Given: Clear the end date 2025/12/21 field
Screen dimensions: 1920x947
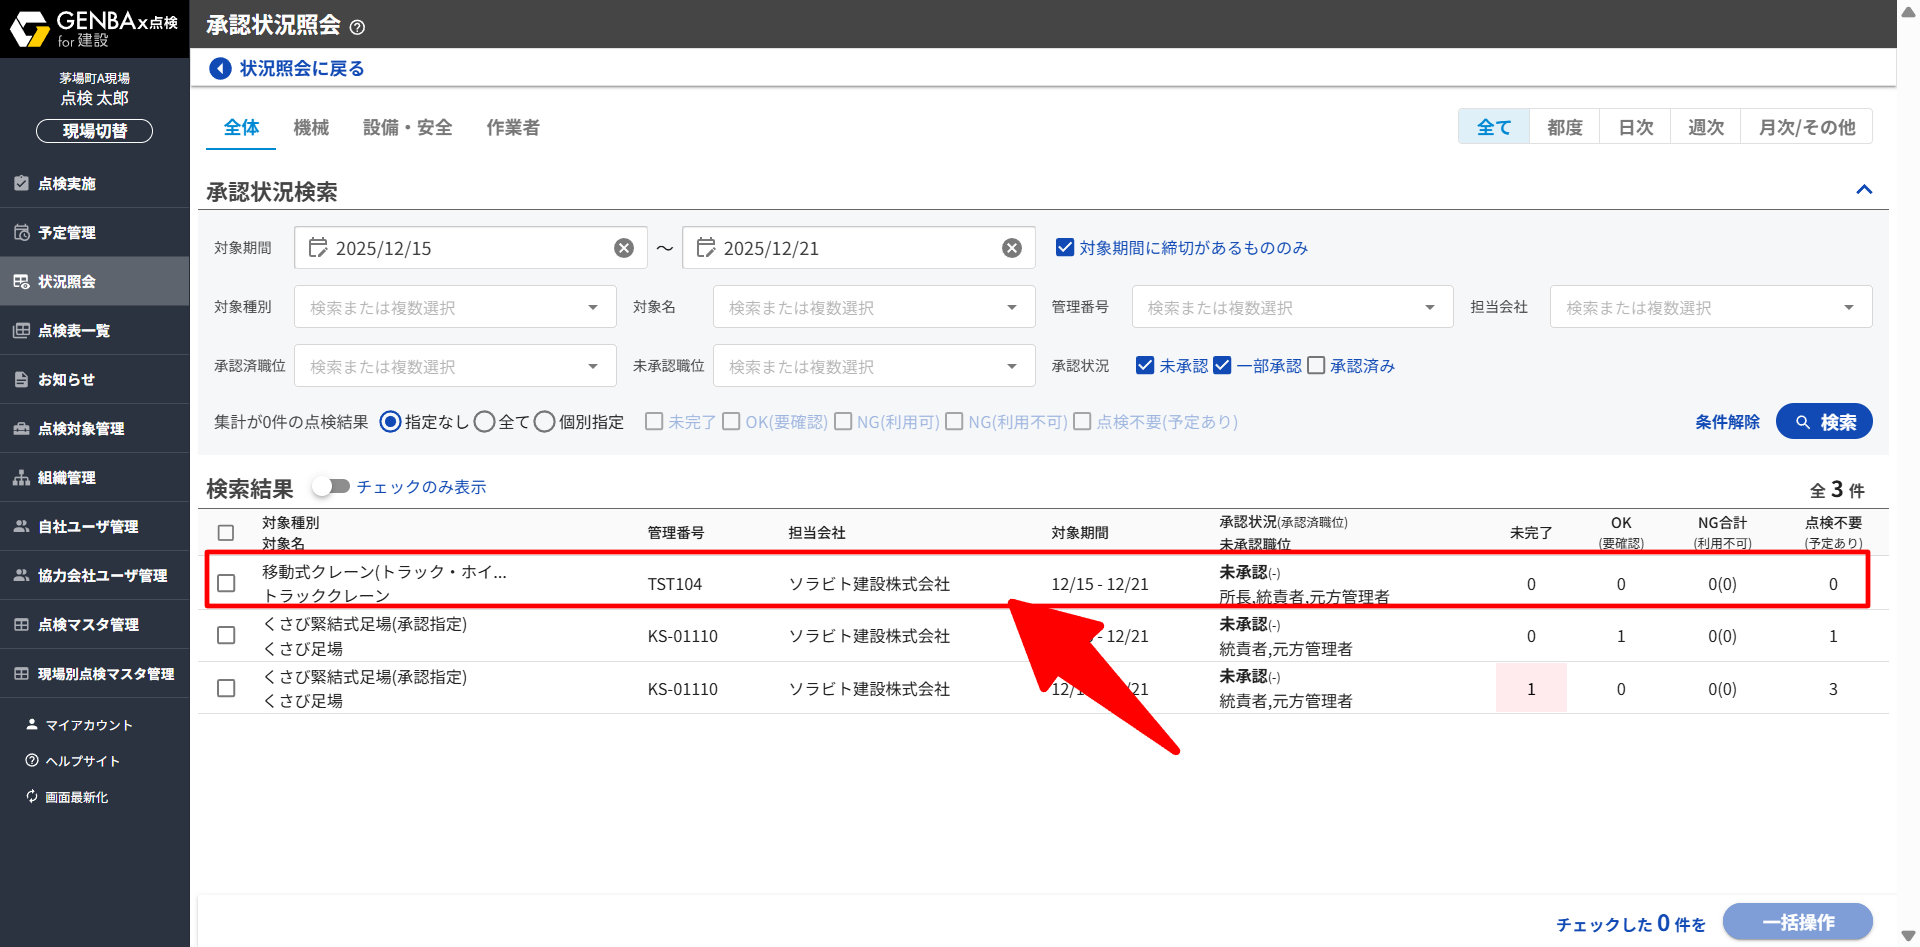Looking at the screenshot, I should point(1012,248).
